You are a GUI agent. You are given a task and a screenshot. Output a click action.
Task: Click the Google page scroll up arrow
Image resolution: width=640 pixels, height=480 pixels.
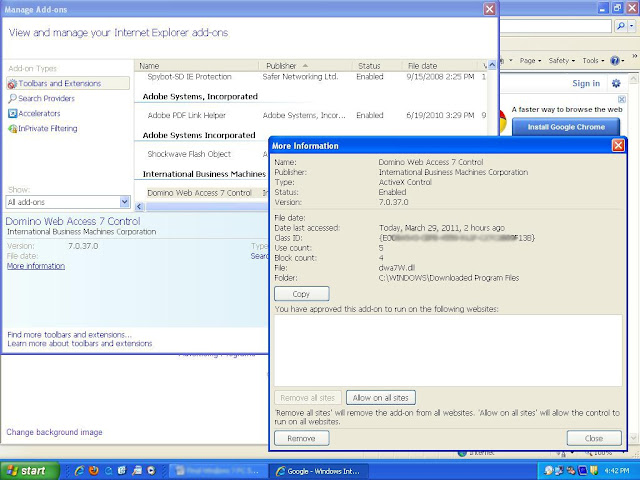pos(633,78)
